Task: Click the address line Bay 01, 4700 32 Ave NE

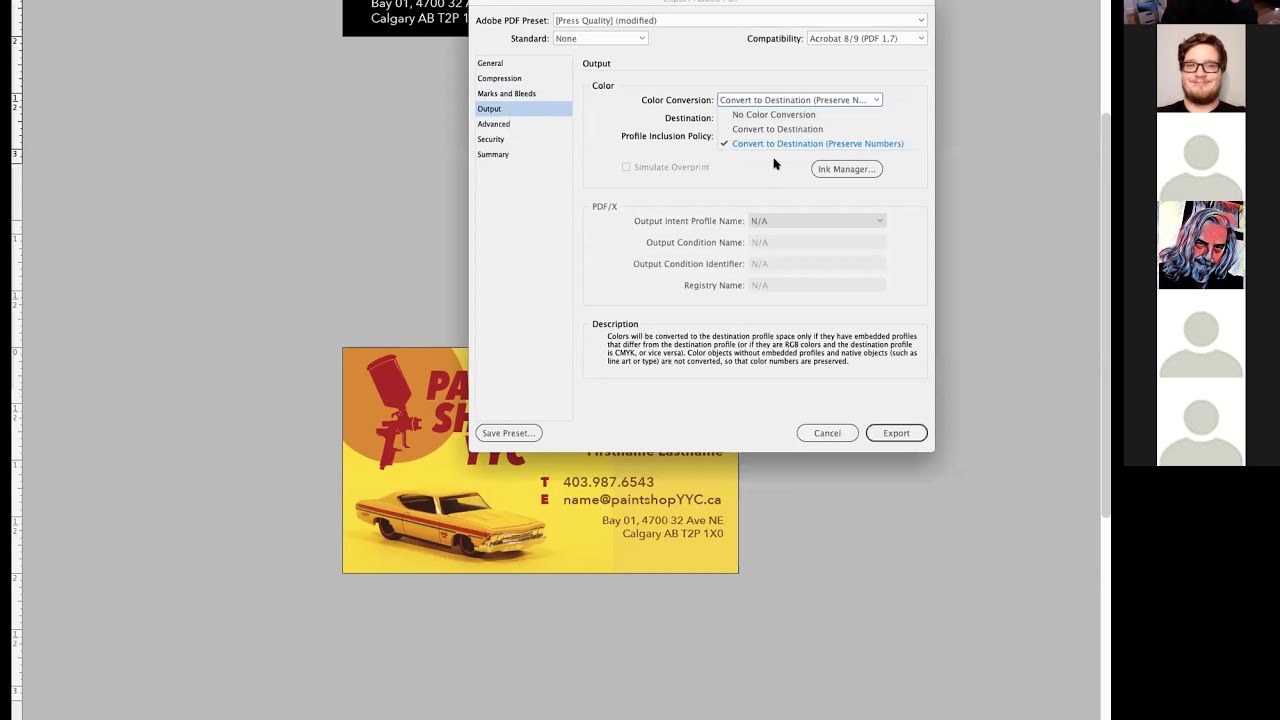Action: click(x=662, y=521)
